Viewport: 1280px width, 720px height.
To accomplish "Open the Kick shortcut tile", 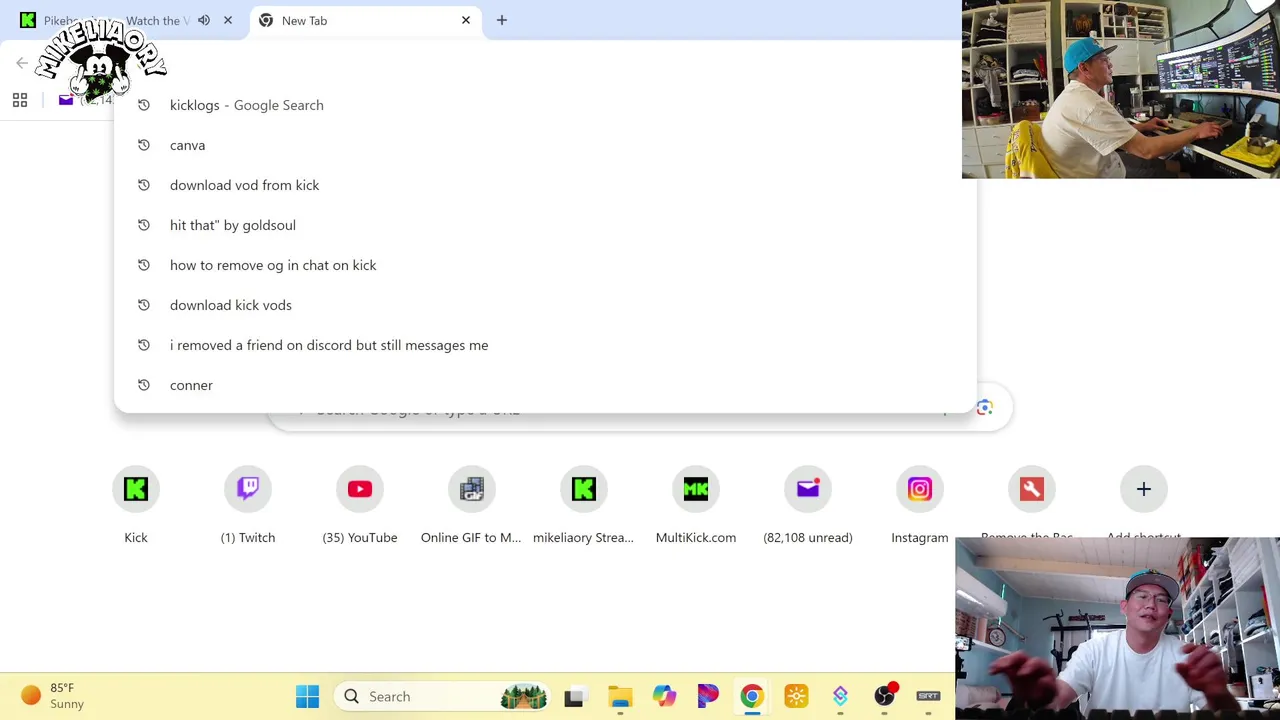I will click(x=136, y=506).
